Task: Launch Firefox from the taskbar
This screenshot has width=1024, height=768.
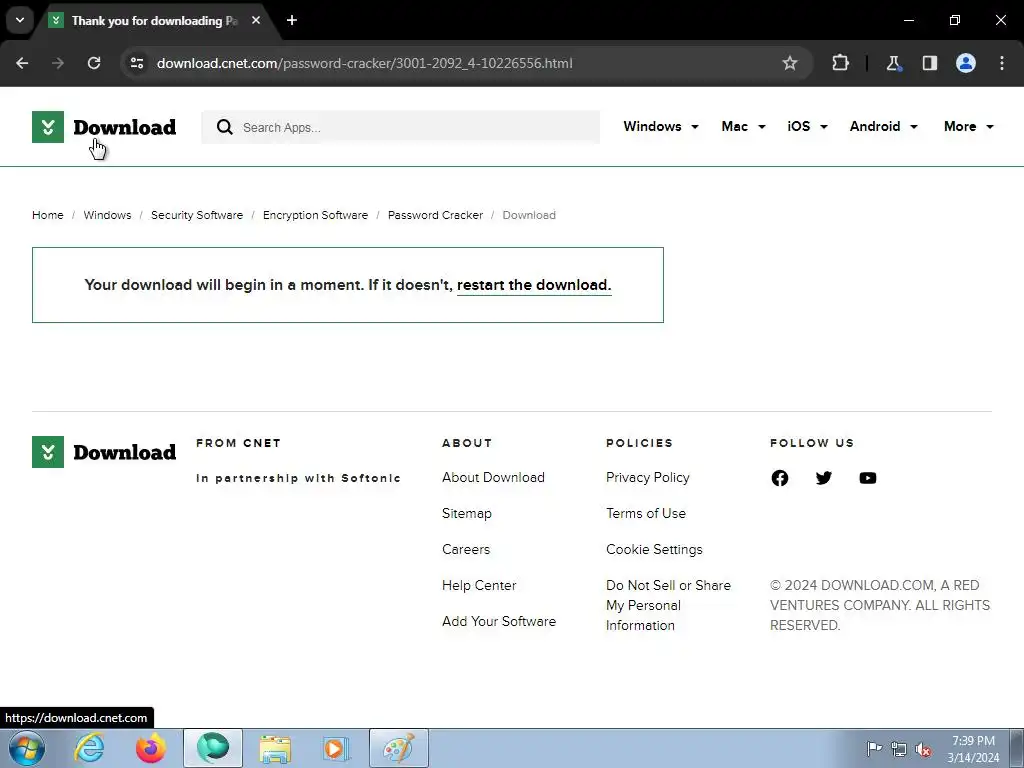Action: coord(151,748)
